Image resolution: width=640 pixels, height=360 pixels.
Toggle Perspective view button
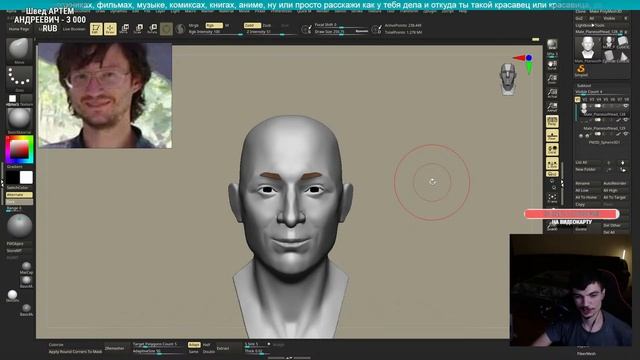point(552,121)
